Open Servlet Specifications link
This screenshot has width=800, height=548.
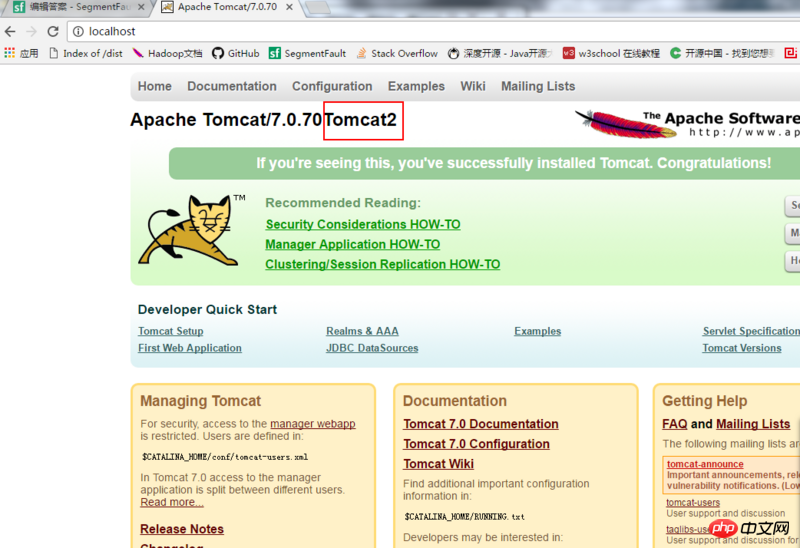pos(751,331)
